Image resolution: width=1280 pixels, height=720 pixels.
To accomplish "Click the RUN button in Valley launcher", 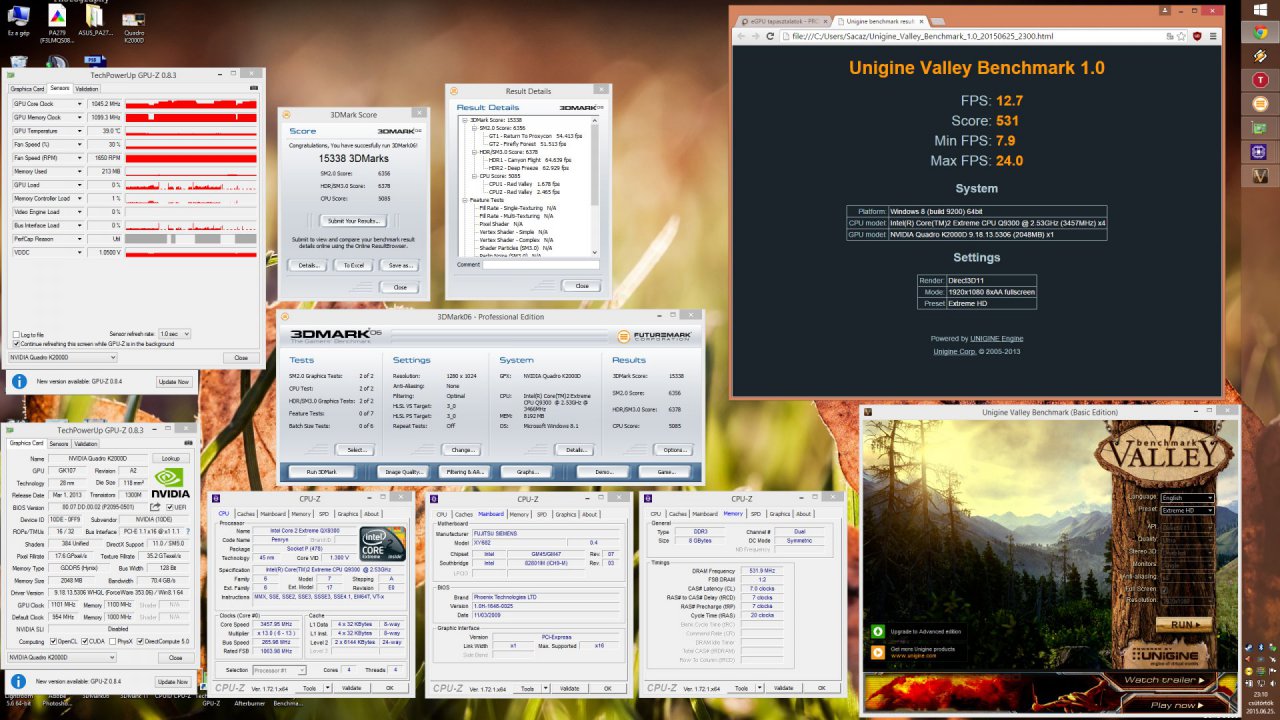I will [1185, 624].
